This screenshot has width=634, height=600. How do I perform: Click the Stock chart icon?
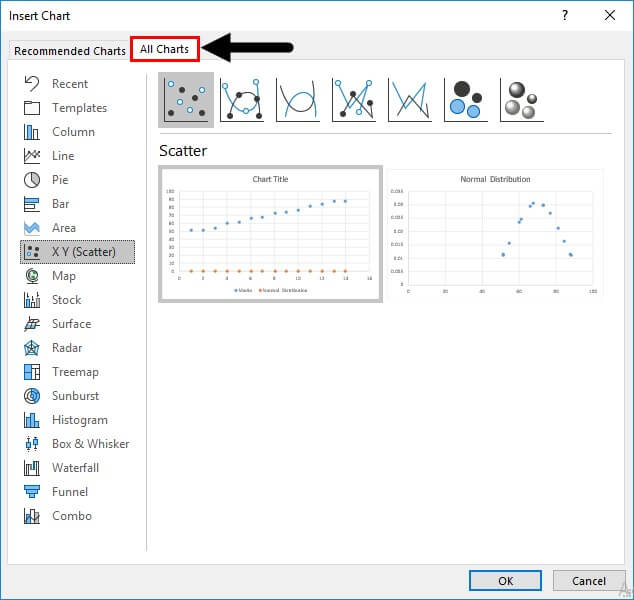(32, 300)
